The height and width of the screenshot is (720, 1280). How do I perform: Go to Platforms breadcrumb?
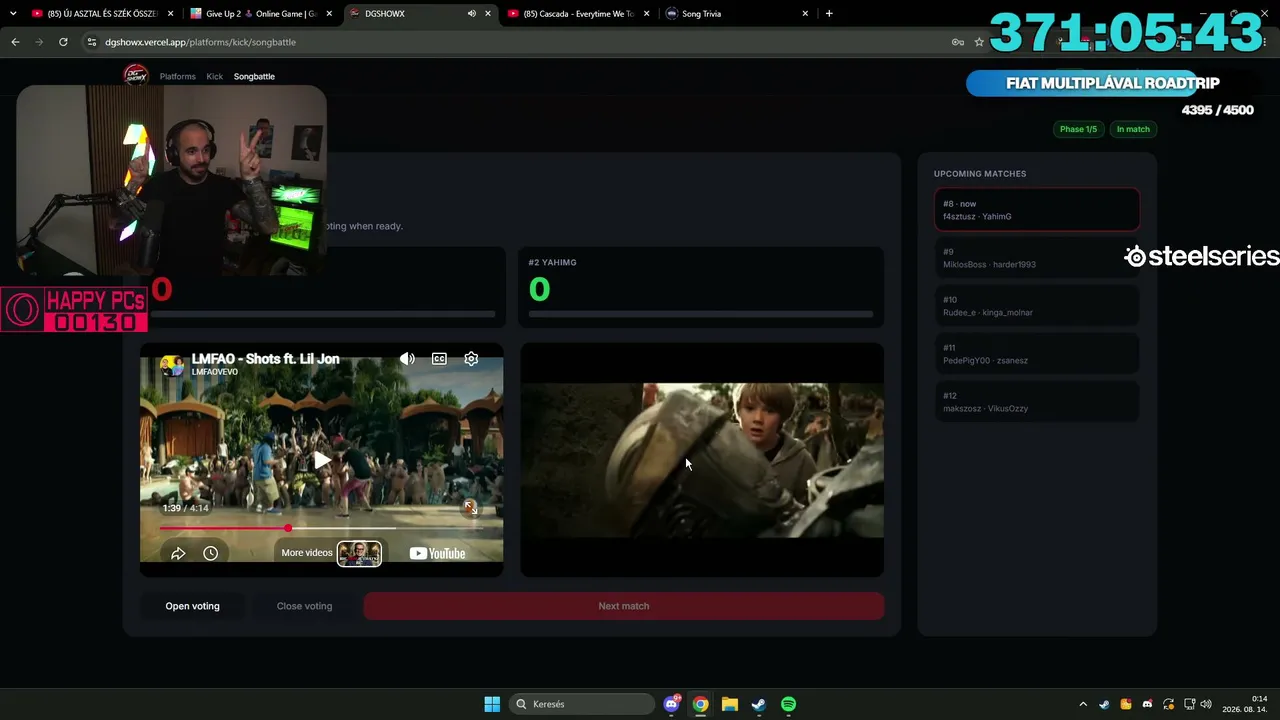(x=178, y=76)
